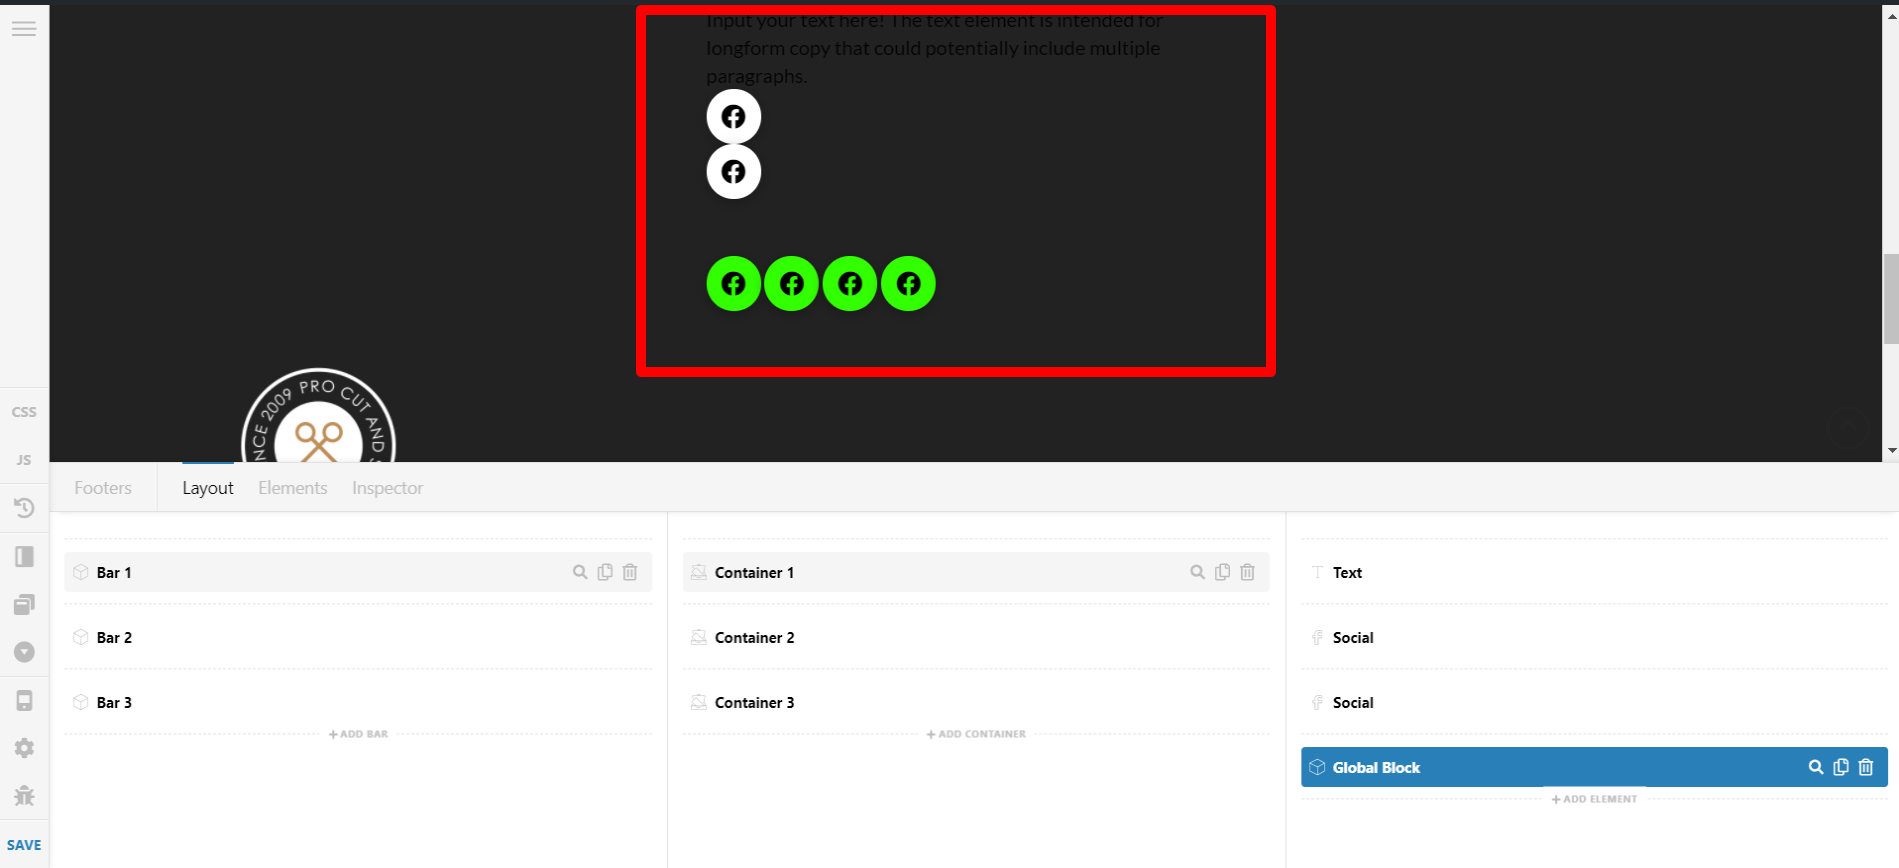Inspect Bar 1 with its magnifier icon
Viewport: 1899px width, 868px height.
click(580, 572)
